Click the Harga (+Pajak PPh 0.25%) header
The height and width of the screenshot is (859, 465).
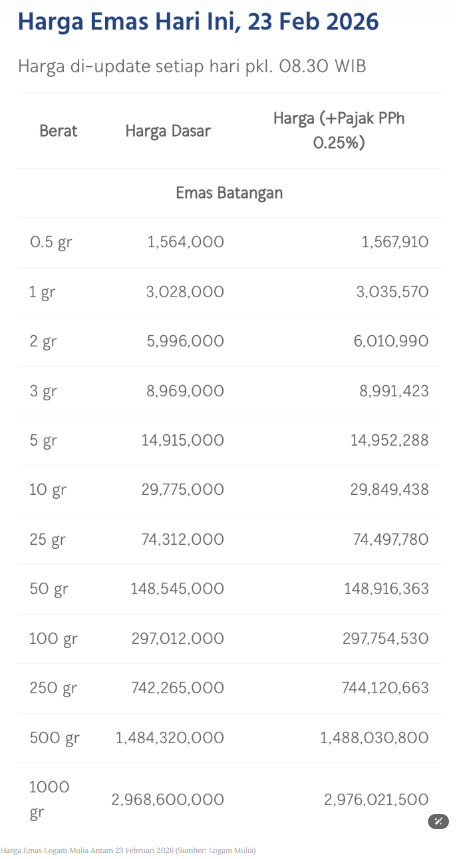click(339, 131)
